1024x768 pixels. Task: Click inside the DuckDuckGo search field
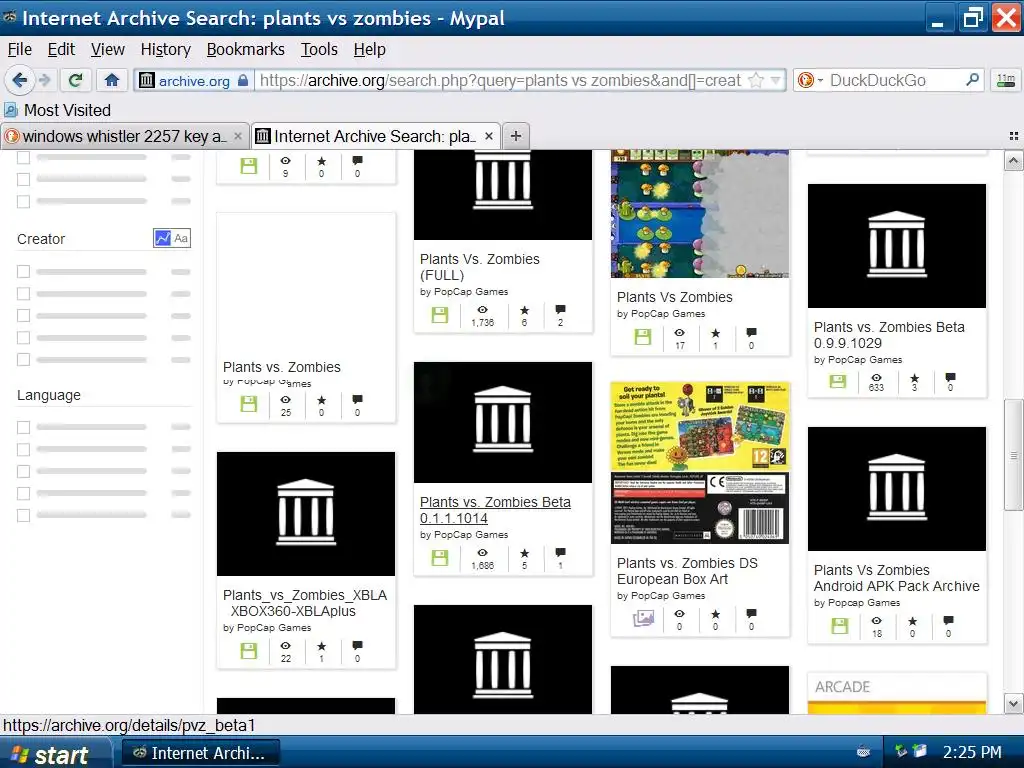(895, 80)
